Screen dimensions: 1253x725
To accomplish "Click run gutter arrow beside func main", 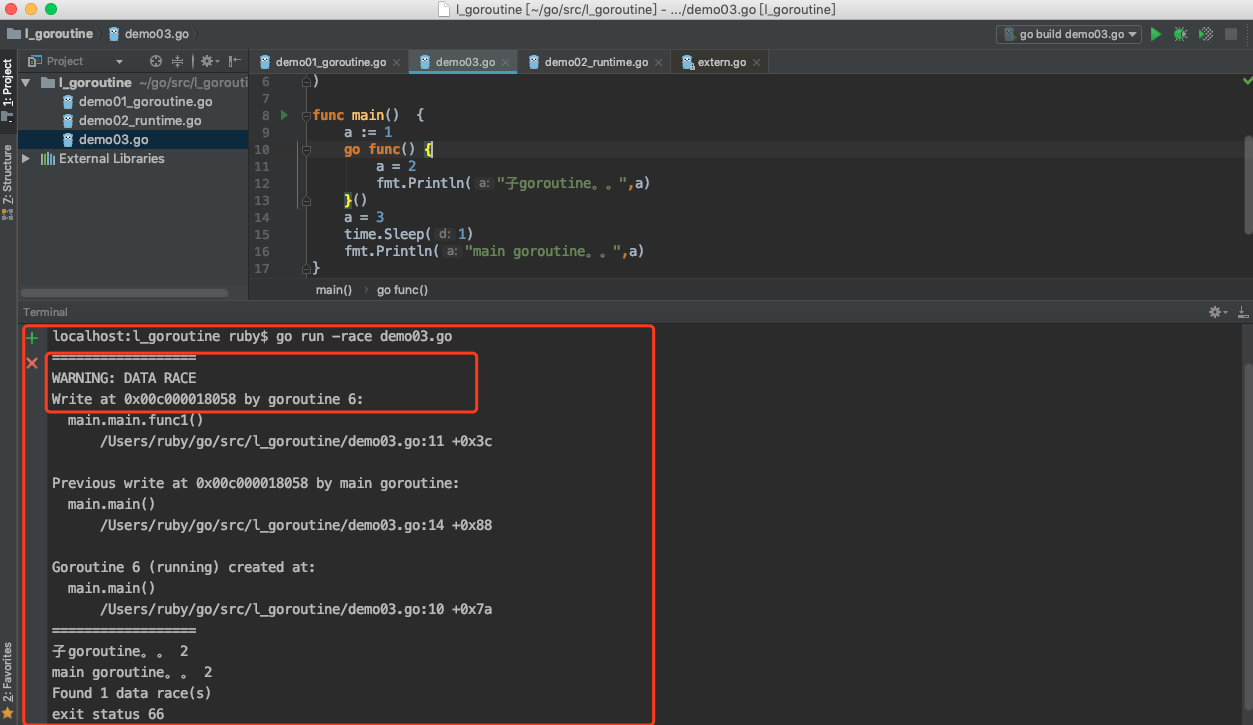I will click(284, 115).
